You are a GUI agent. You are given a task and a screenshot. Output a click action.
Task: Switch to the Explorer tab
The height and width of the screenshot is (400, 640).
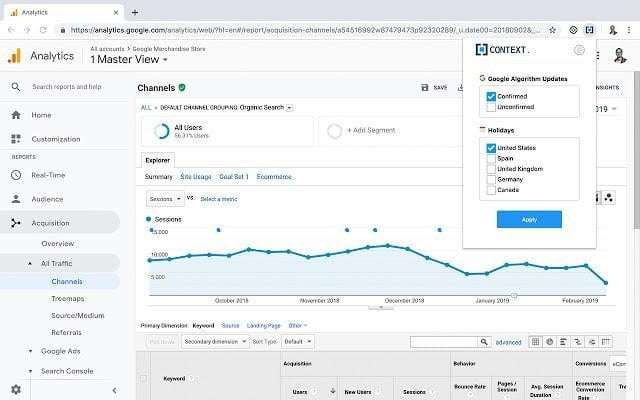click(158, 160)
